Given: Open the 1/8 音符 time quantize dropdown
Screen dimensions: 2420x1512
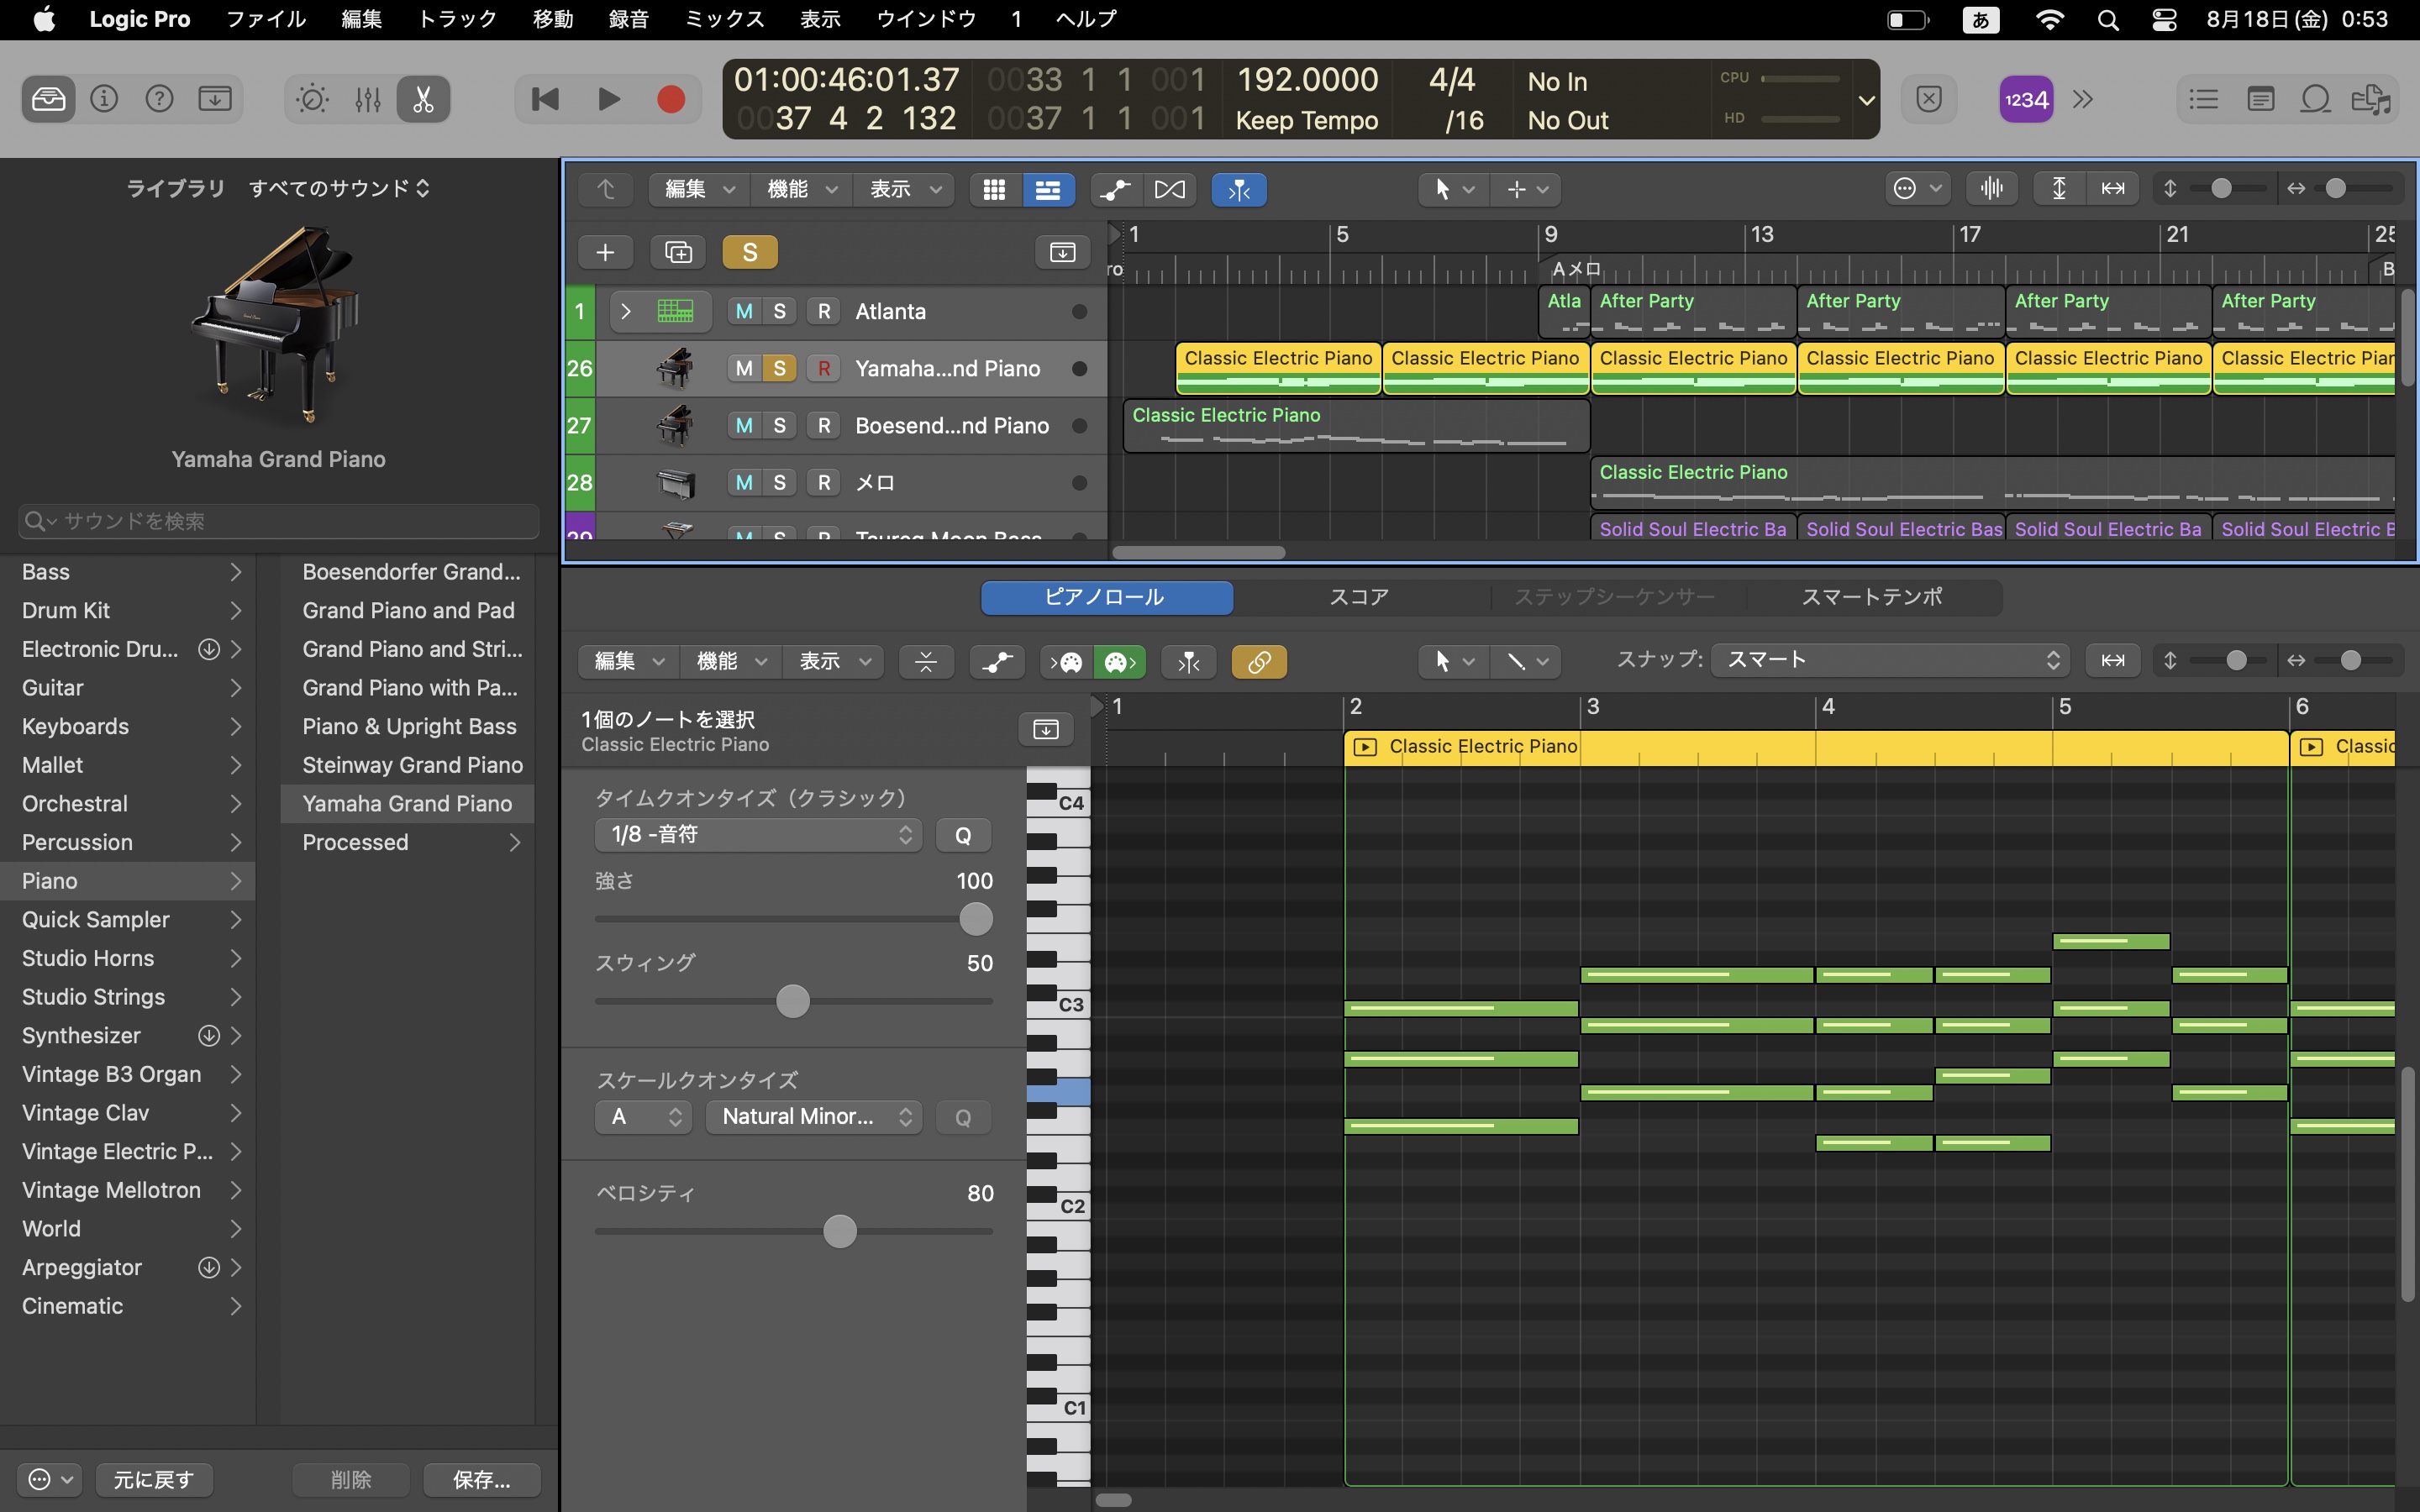Looking at the screenshot, I should coord(758,834).
